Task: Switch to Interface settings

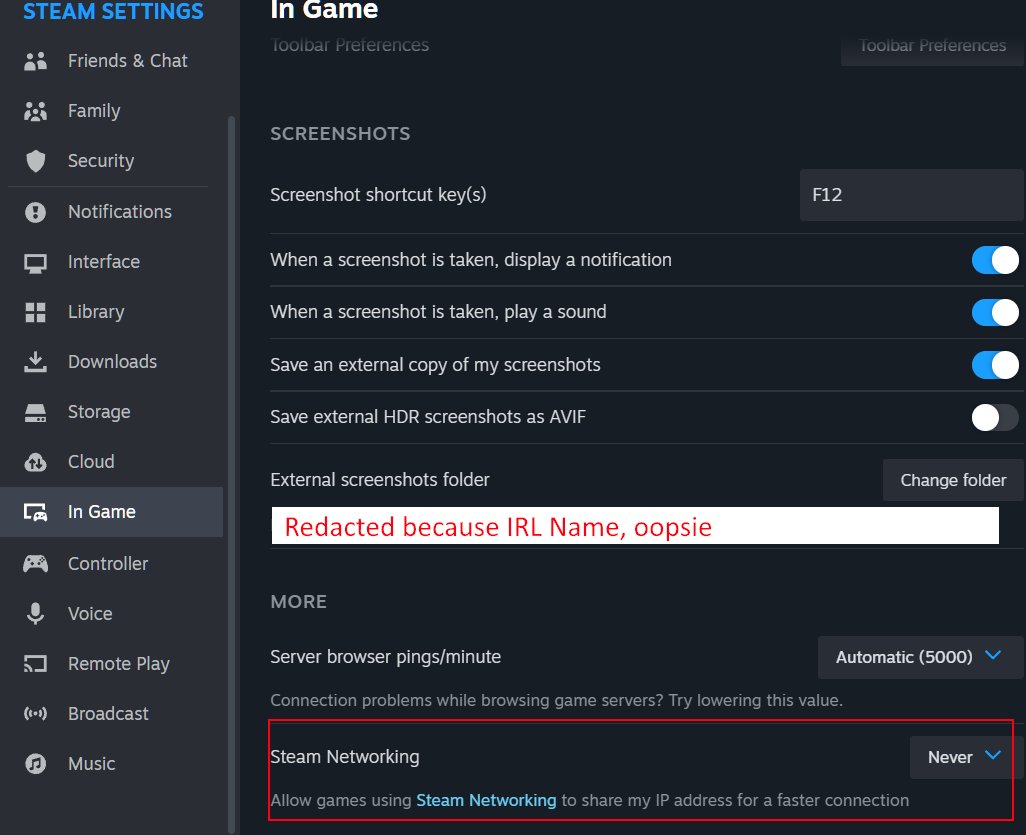Action: coord(111,262)
